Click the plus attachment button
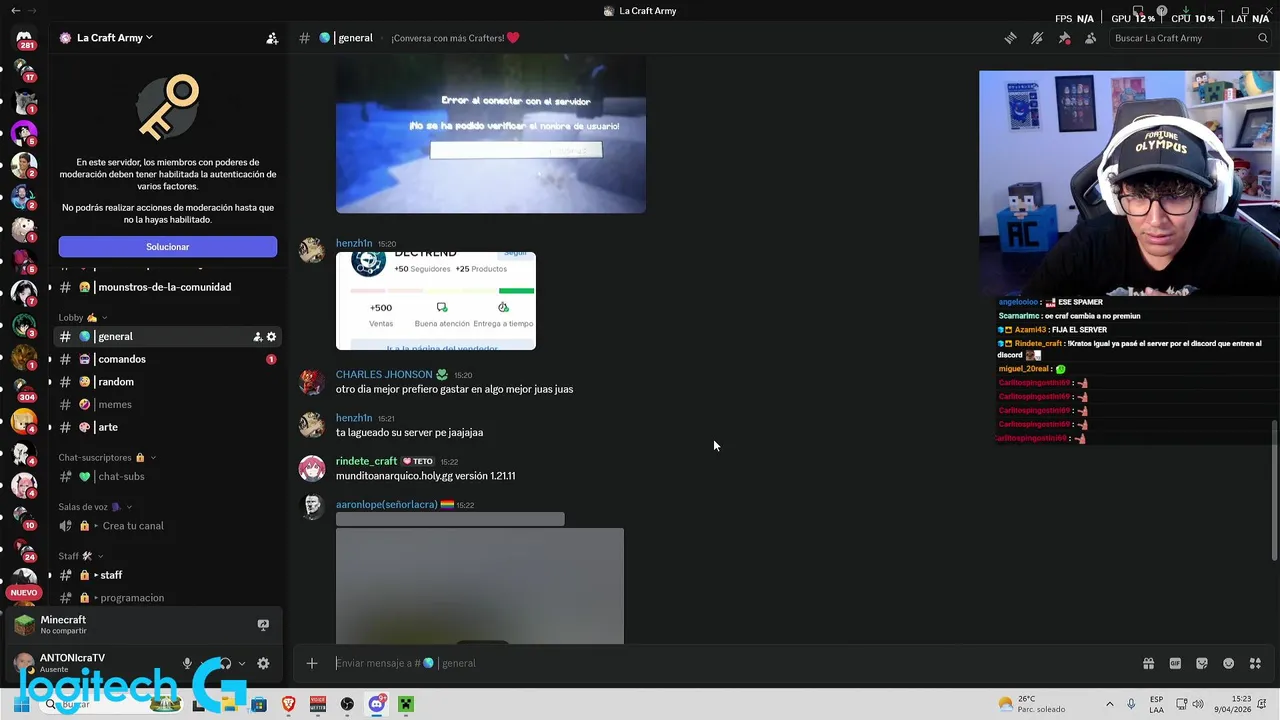This screenshot has height=720, width=1280. (312, 663)
